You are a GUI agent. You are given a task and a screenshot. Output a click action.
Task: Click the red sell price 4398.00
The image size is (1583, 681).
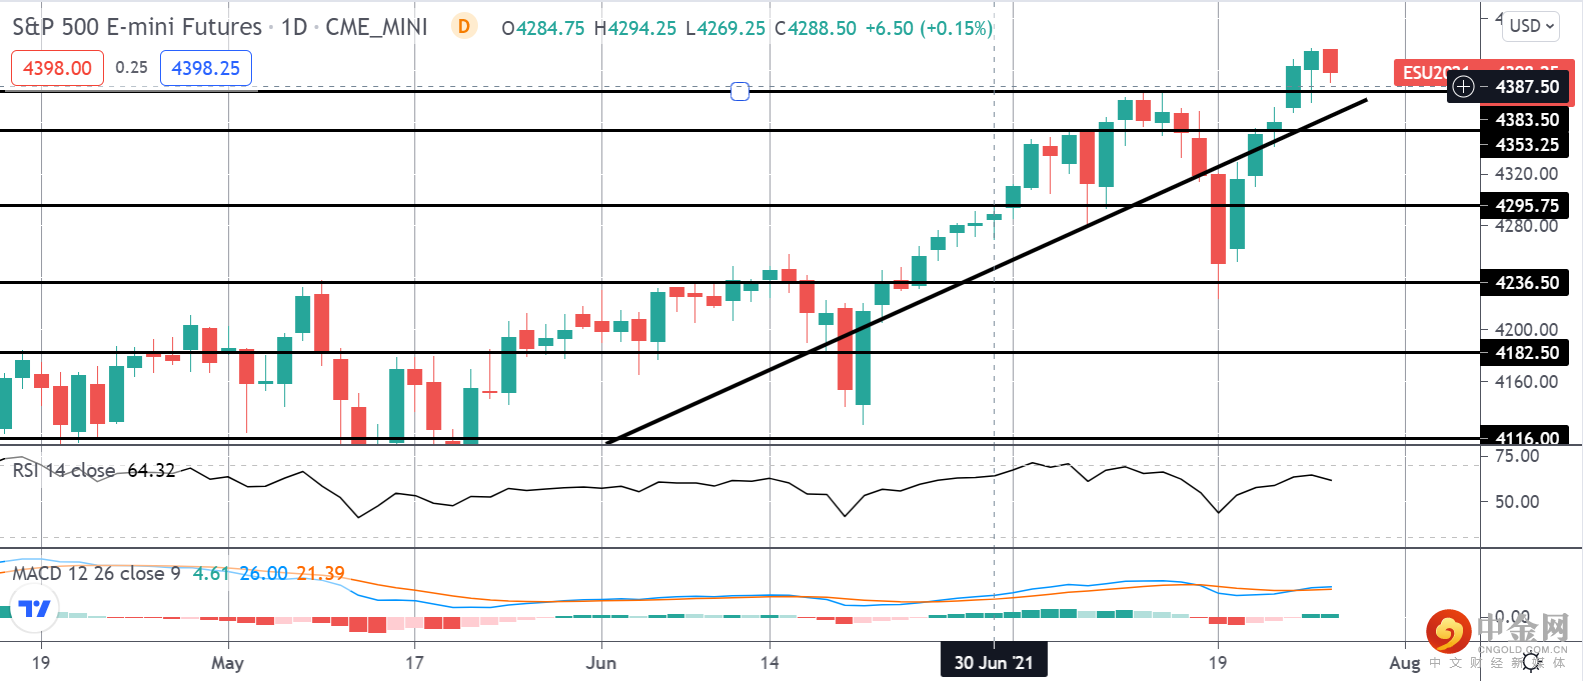pyautogui.click(x=57, y=68)
